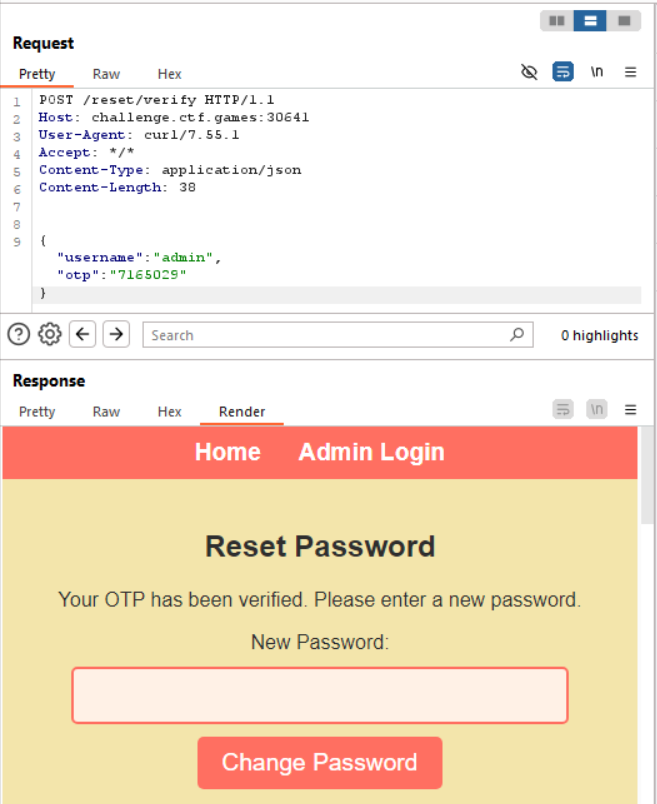Image resolution: width=657 pixels, height=804 pixels.
Task: Select the top-bottom split layout icon
Action: point(590,21)
